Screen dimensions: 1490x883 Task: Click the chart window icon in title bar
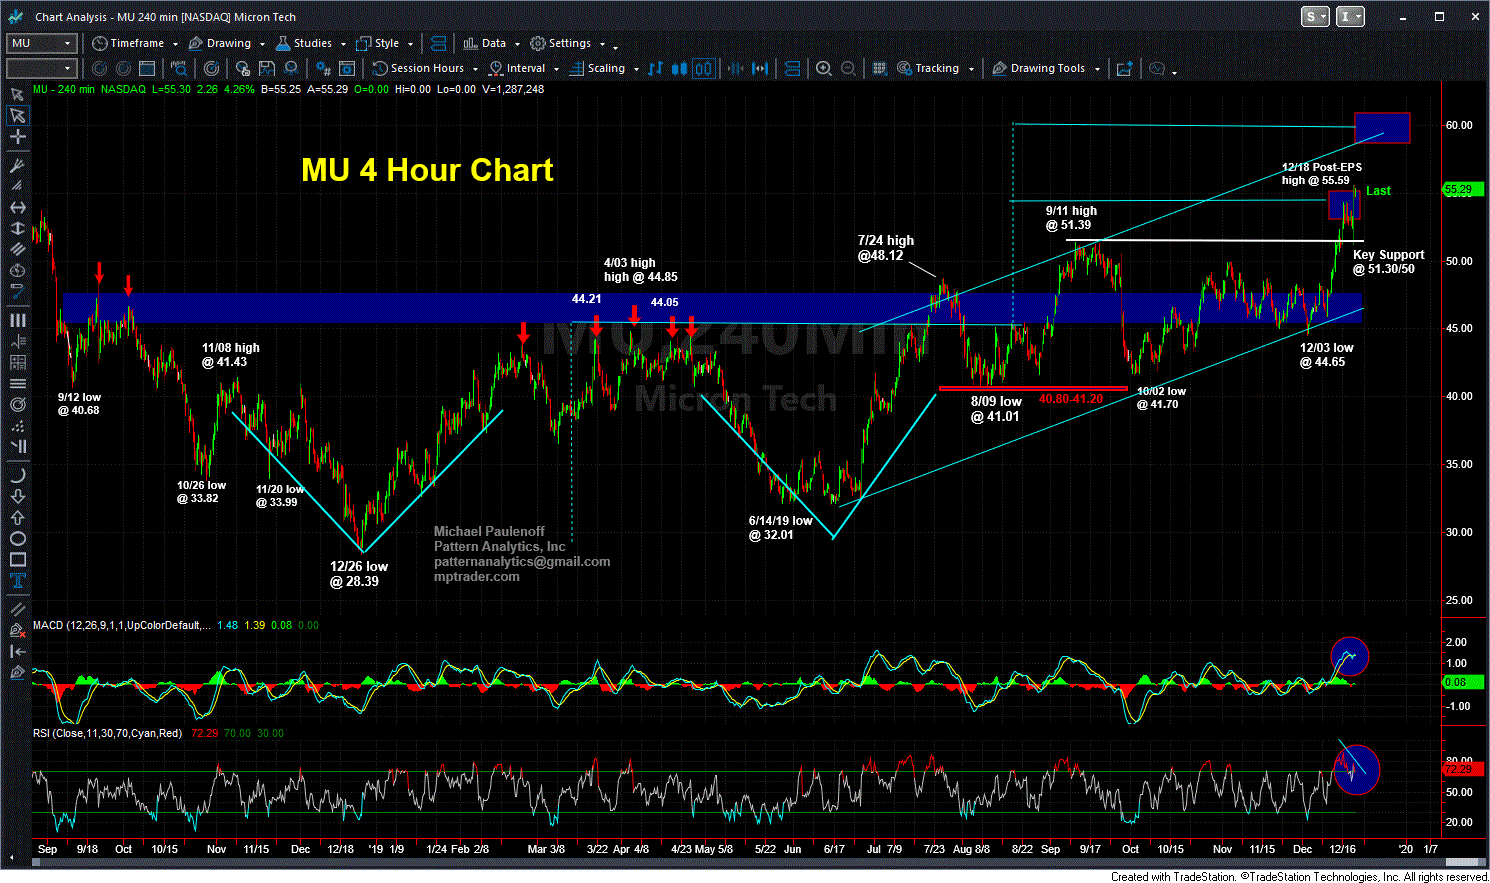(x=16, y=17)
